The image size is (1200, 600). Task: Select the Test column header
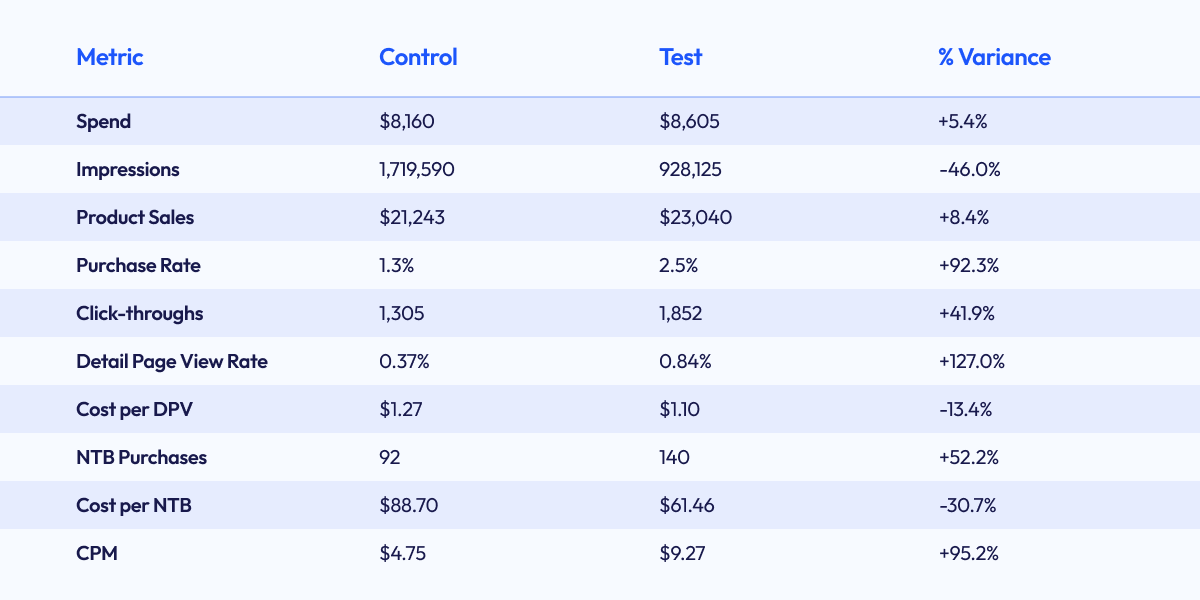coord(681,57)
